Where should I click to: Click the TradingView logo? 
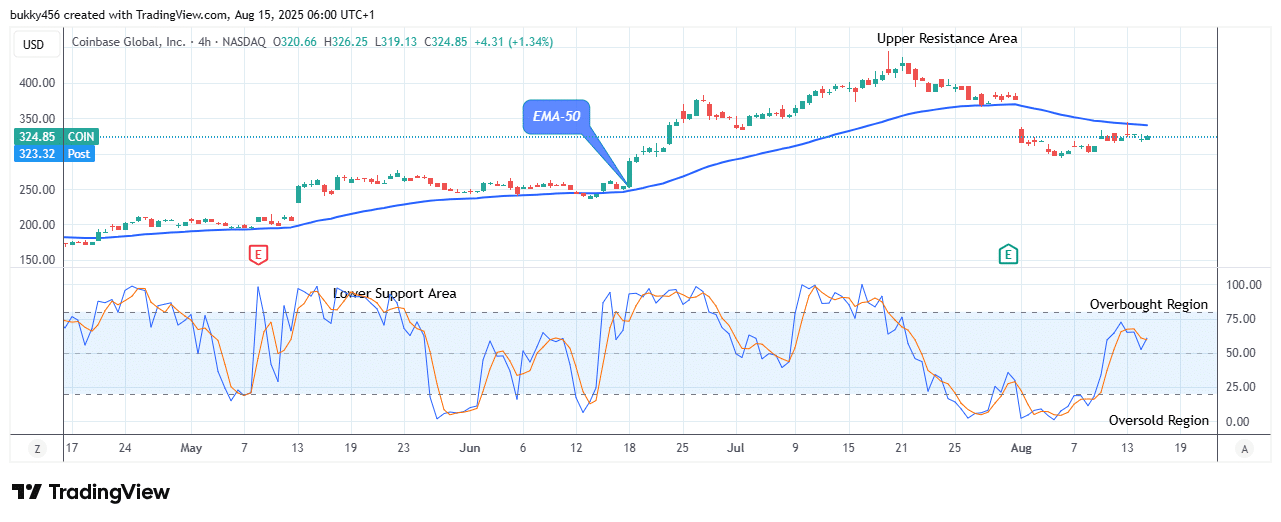point(90,492)
